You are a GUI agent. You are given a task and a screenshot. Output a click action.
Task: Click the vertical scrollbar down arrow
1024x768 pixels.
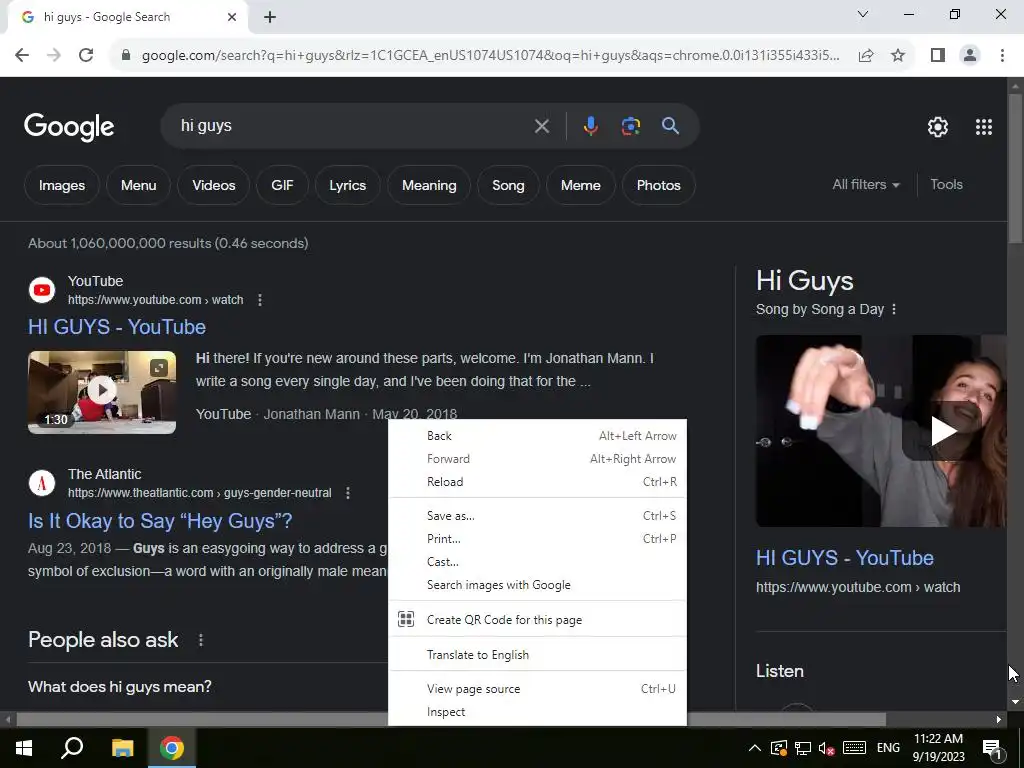[x=1015, y=702]
